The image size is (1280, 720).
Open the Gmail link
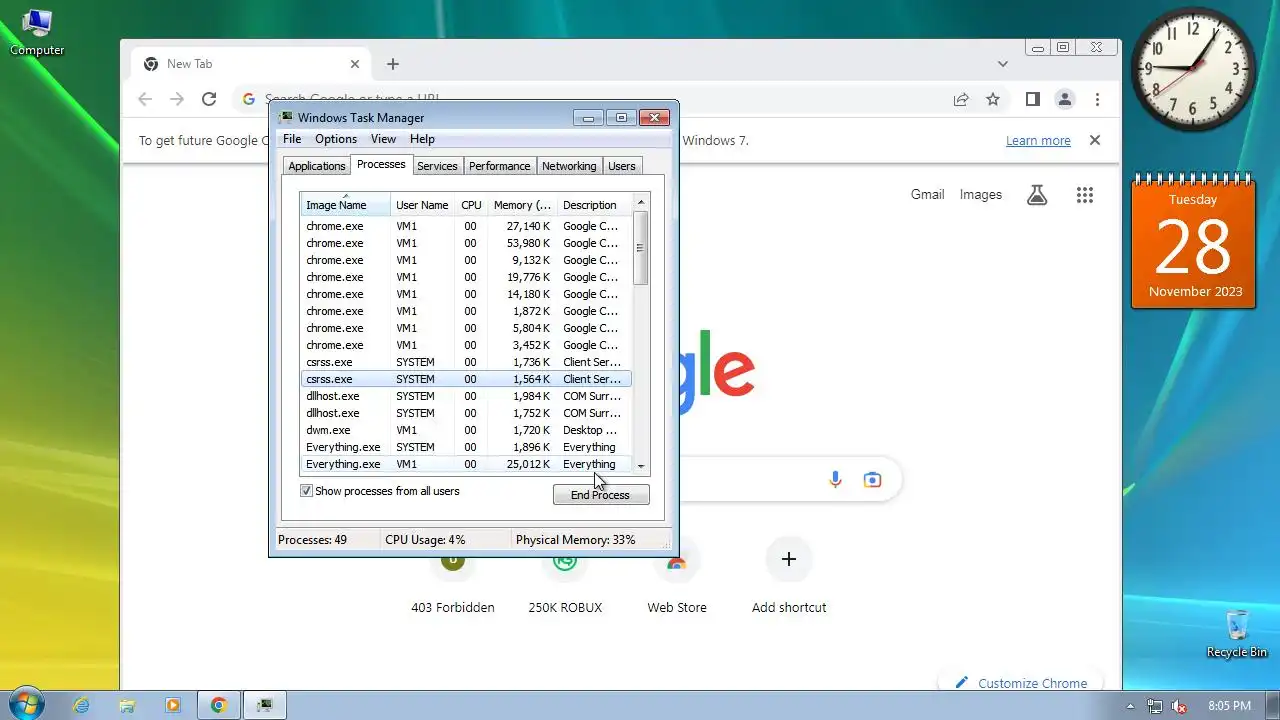(x=927, y=194)
